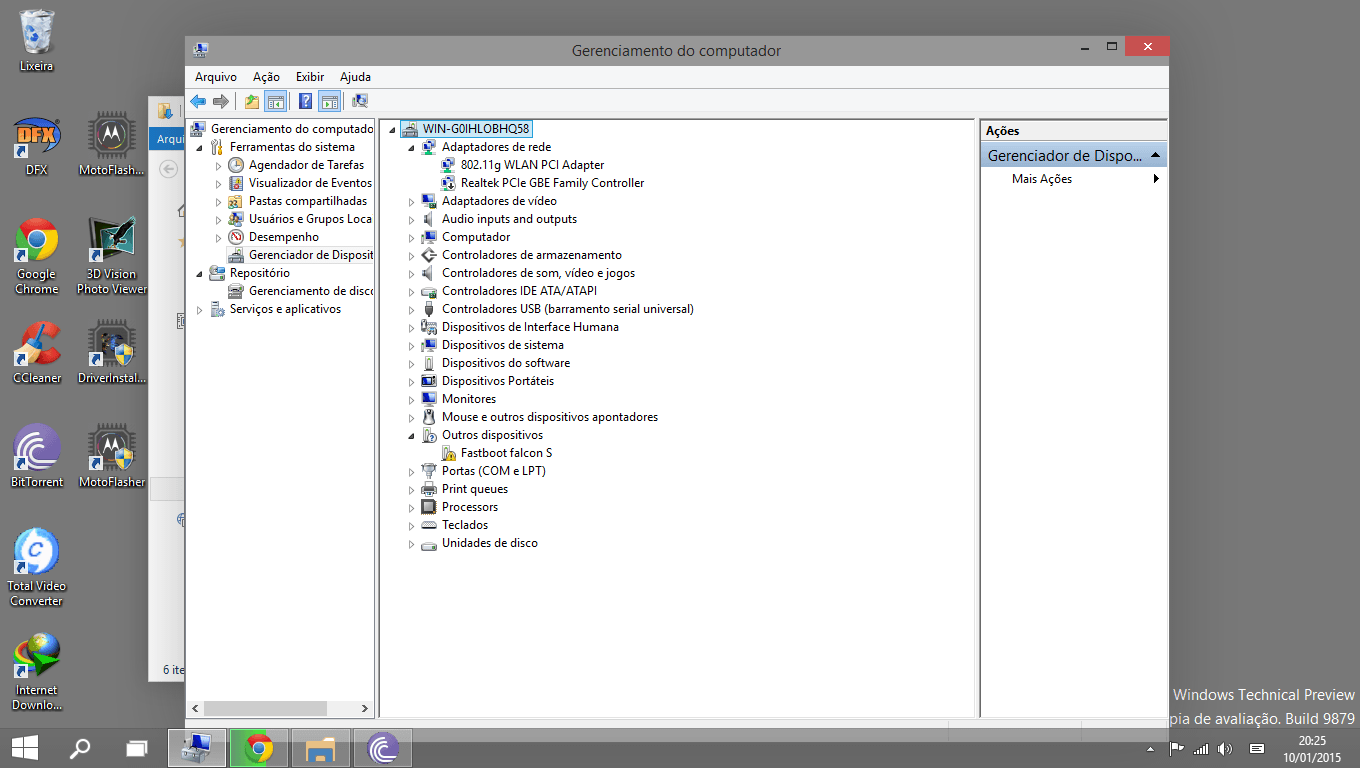Click the Processors chip icon
Screen dimensions: 1360x768
429,507
